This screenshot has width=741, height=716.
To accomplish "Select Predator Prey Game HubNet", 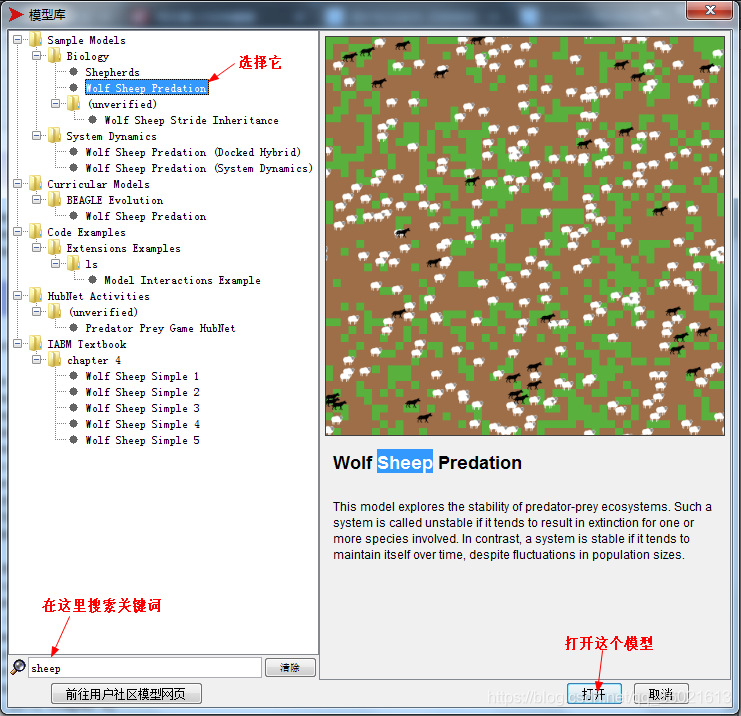I will (x=160, y=328).
